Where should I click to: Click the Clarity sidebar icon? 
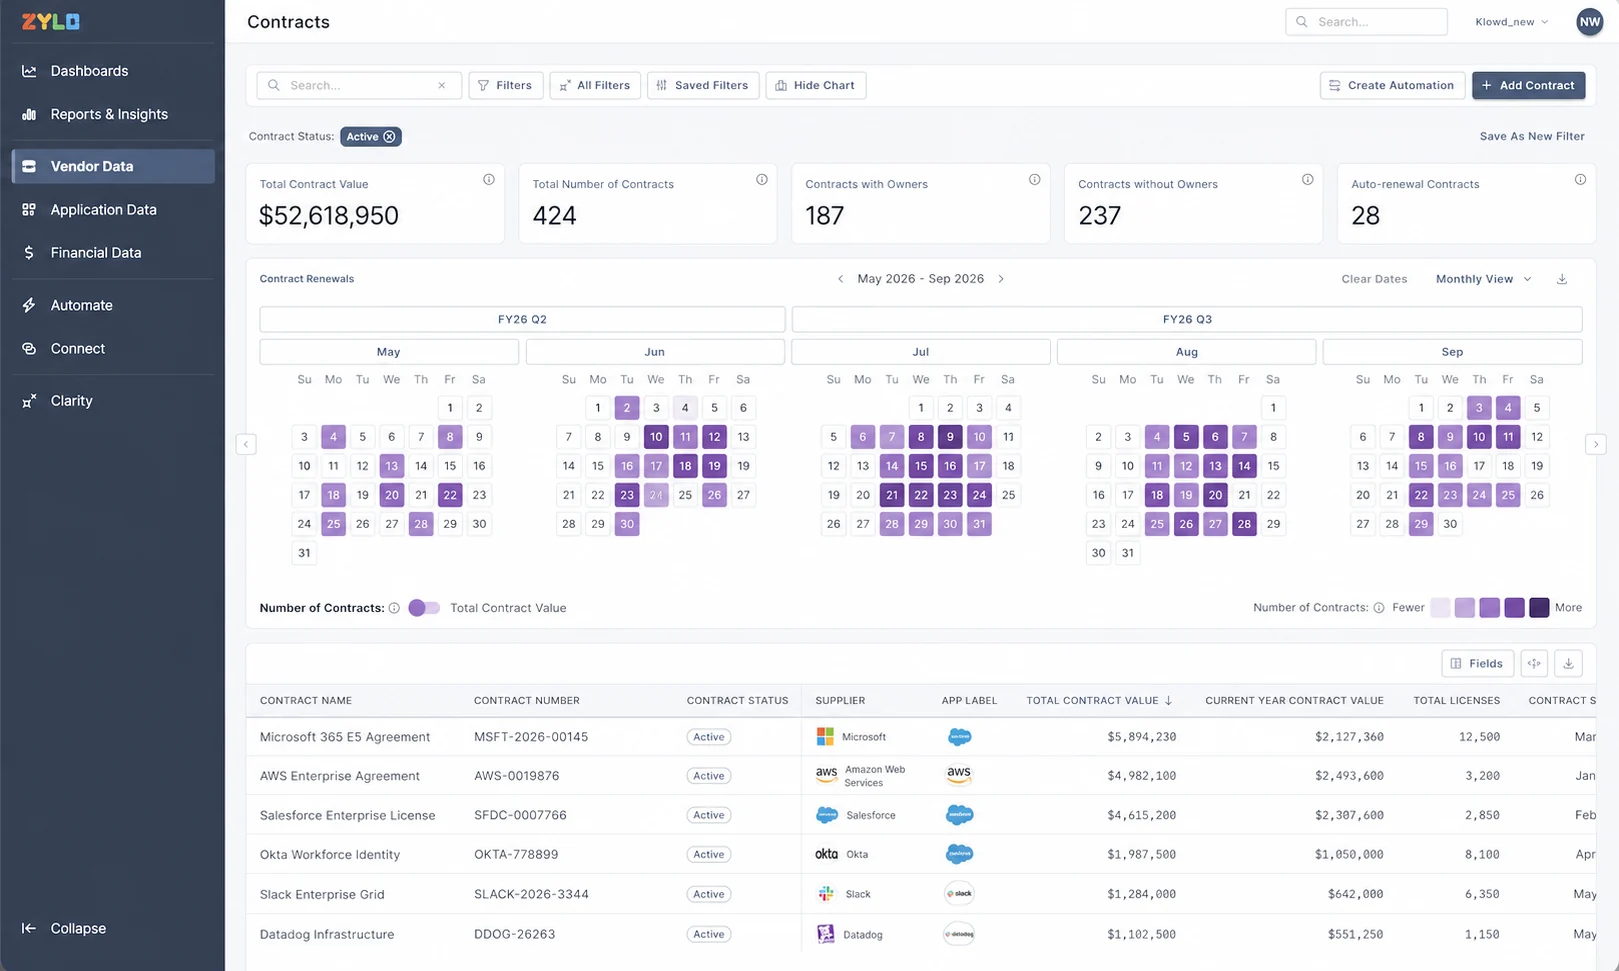29,401
